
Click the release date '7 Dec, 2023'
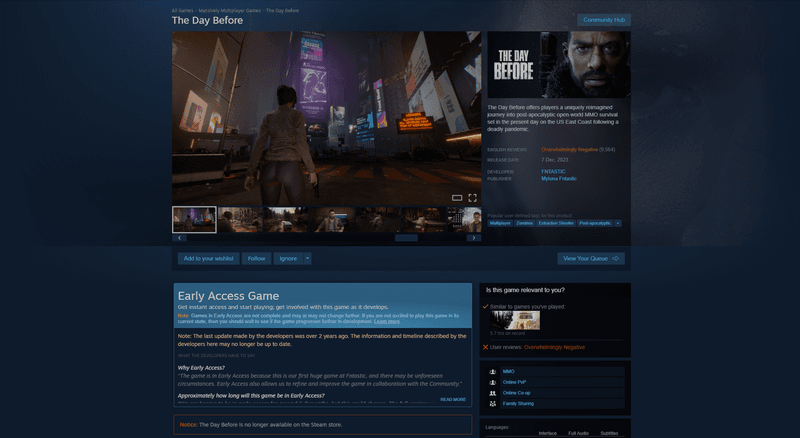(x=555, y=160)
